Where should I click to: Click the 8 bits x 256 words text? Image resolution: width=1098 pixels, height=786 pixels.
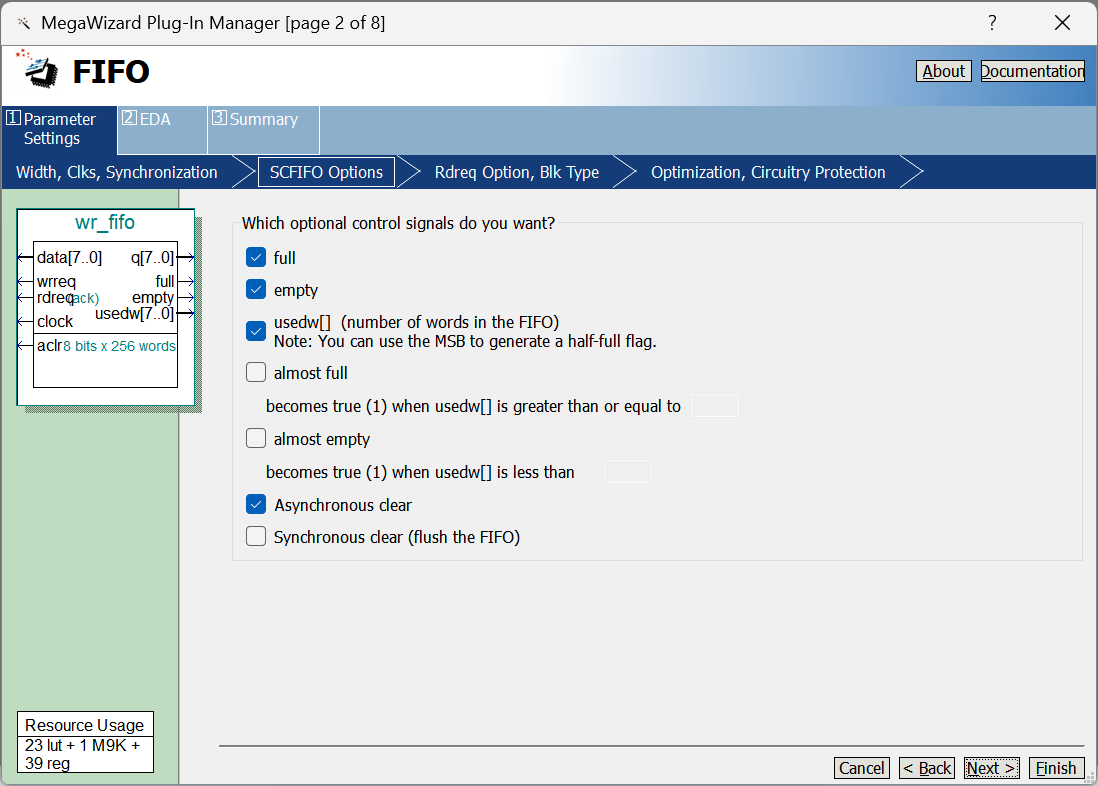click(x=119, y=346)
